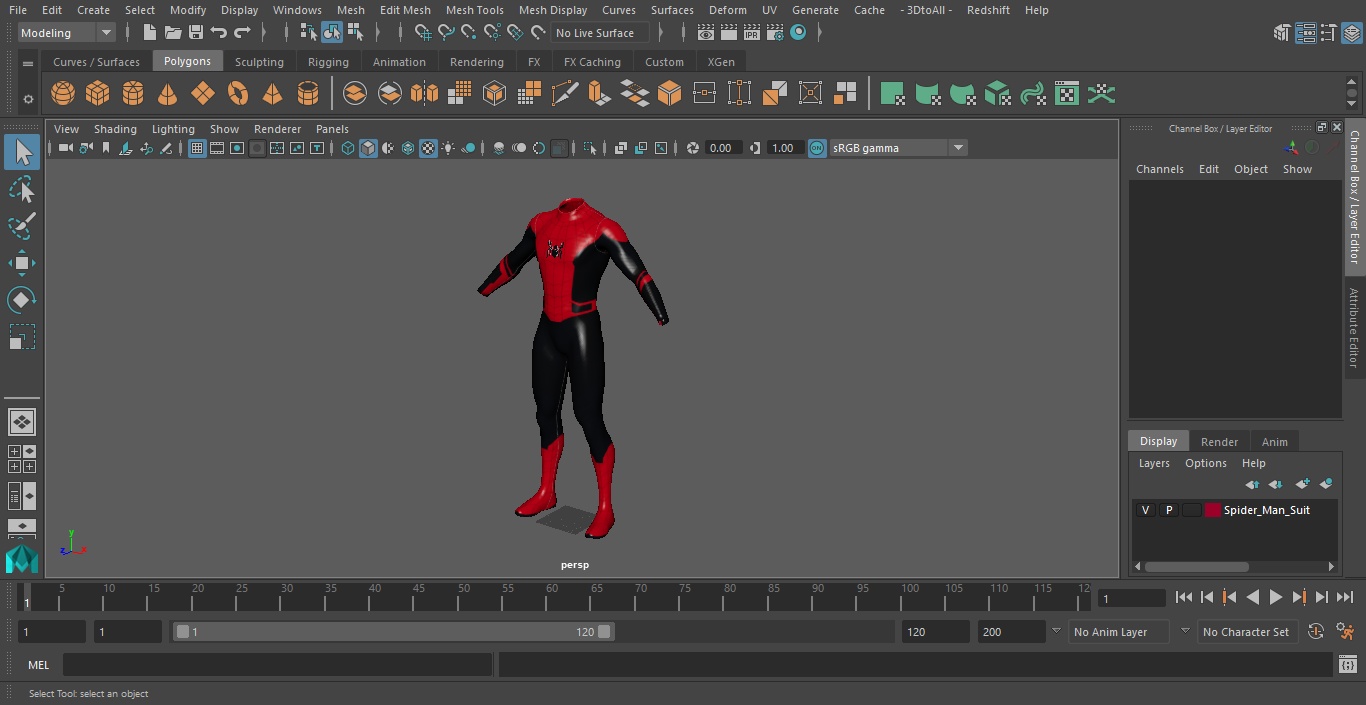Open the viewport Shading menu
The image size is (1366, 705).
(115, 129)
